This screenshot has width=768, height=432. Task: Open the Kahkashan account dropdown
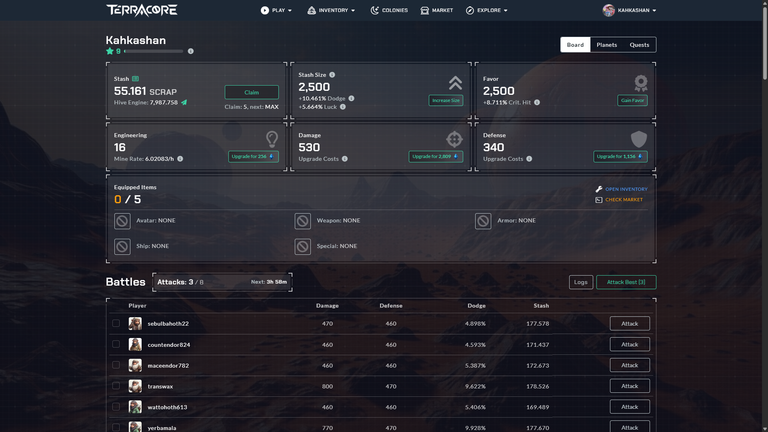click(x=629, y=10)
